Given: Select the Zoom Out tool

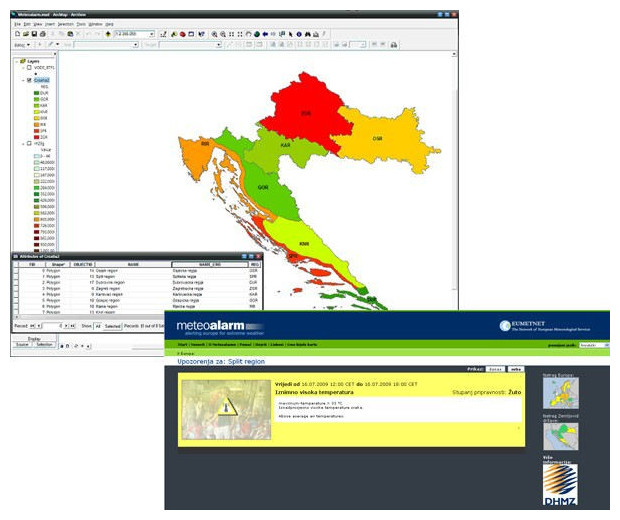Looking at the screenshot, I should click(x=223, y=34).
